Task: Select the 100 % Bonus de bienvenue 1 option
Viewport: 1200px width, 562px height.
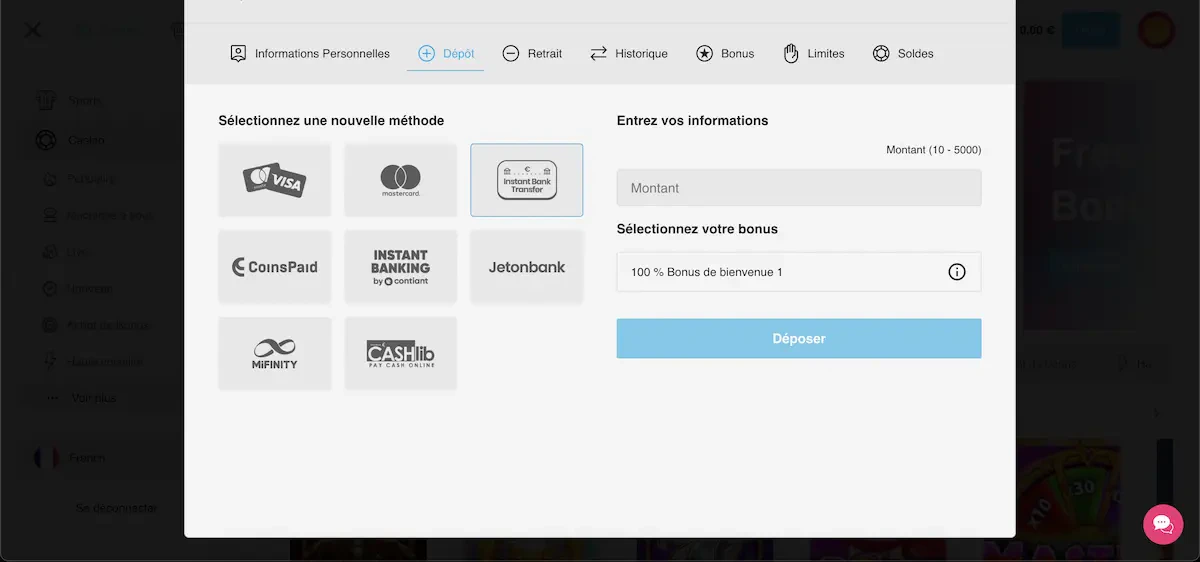Action: [799, 272]
